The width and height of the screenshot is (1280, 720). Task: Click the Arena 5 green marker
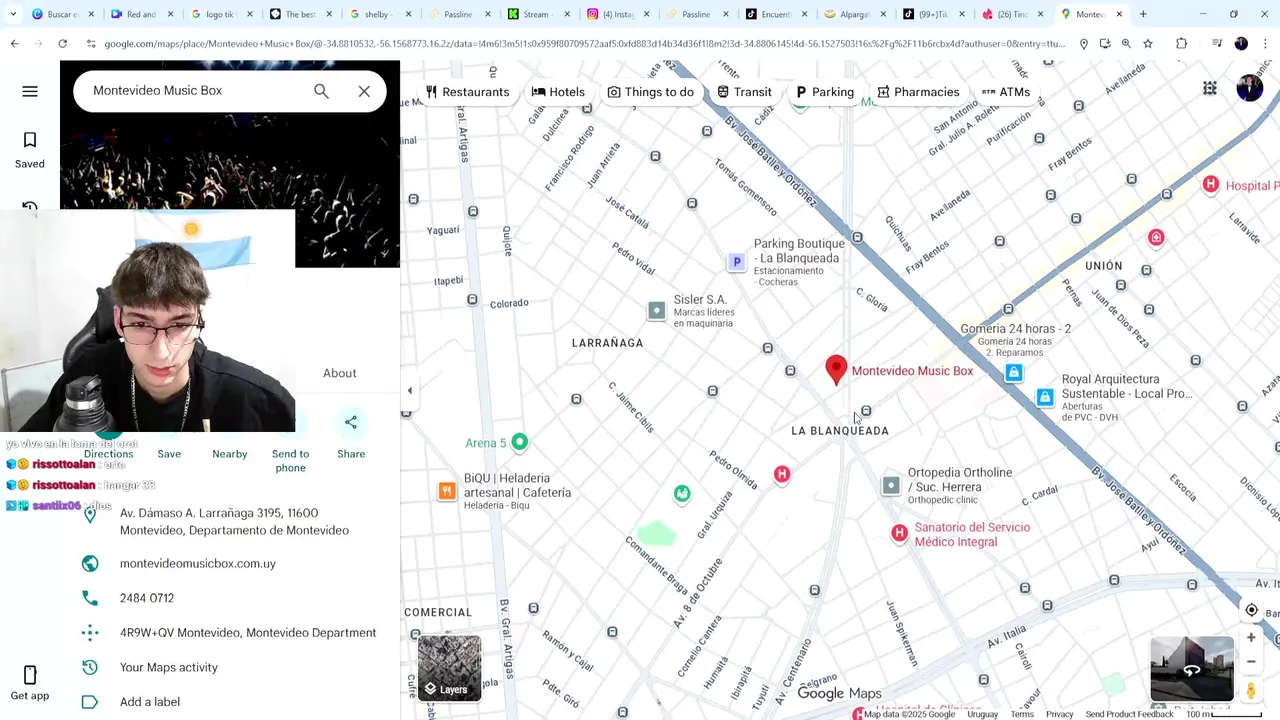point(519,442)
